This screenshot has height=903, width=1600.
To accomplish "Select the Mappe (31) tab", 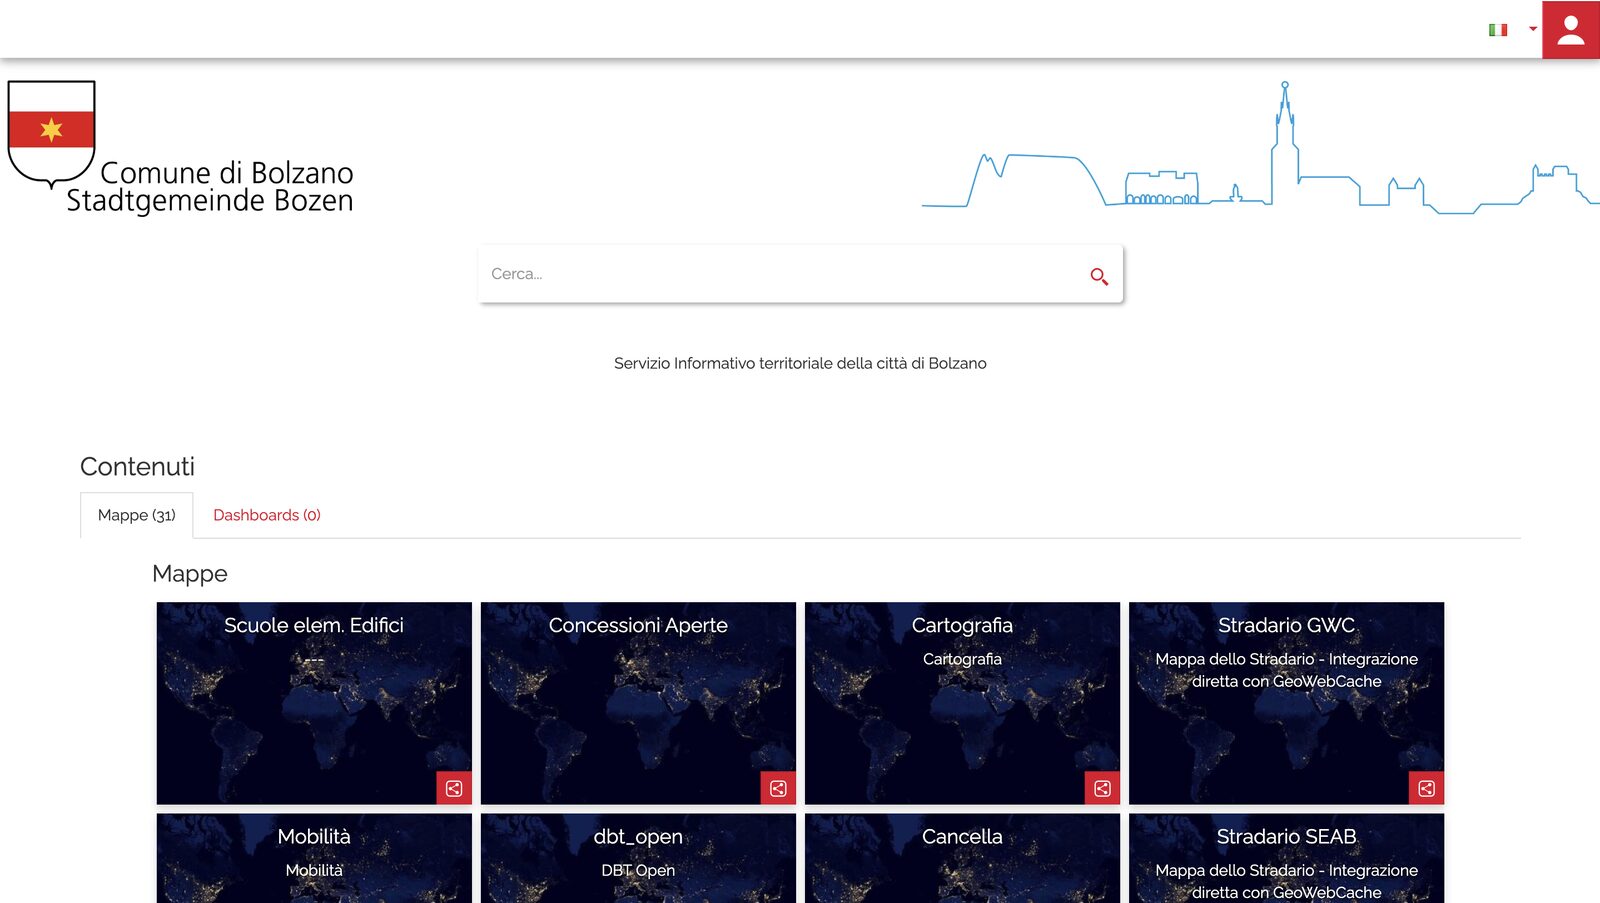I will (137, 515).
